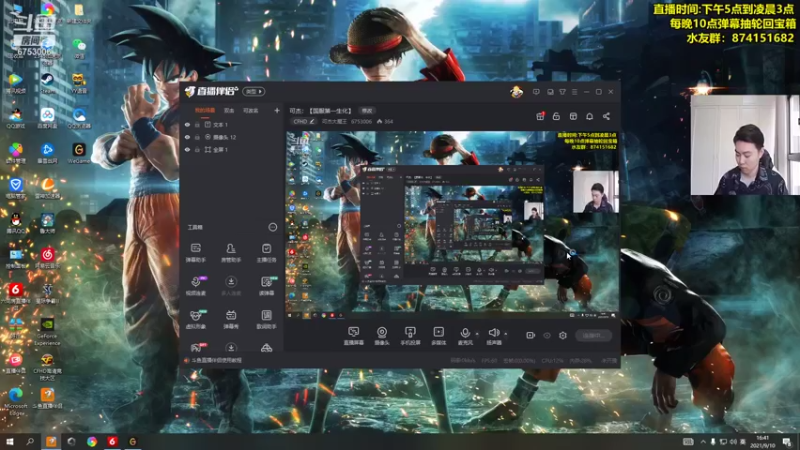Mute the 扬声器 speaker
This screenshot has height=450, width=800.
[x=493, y=336]
